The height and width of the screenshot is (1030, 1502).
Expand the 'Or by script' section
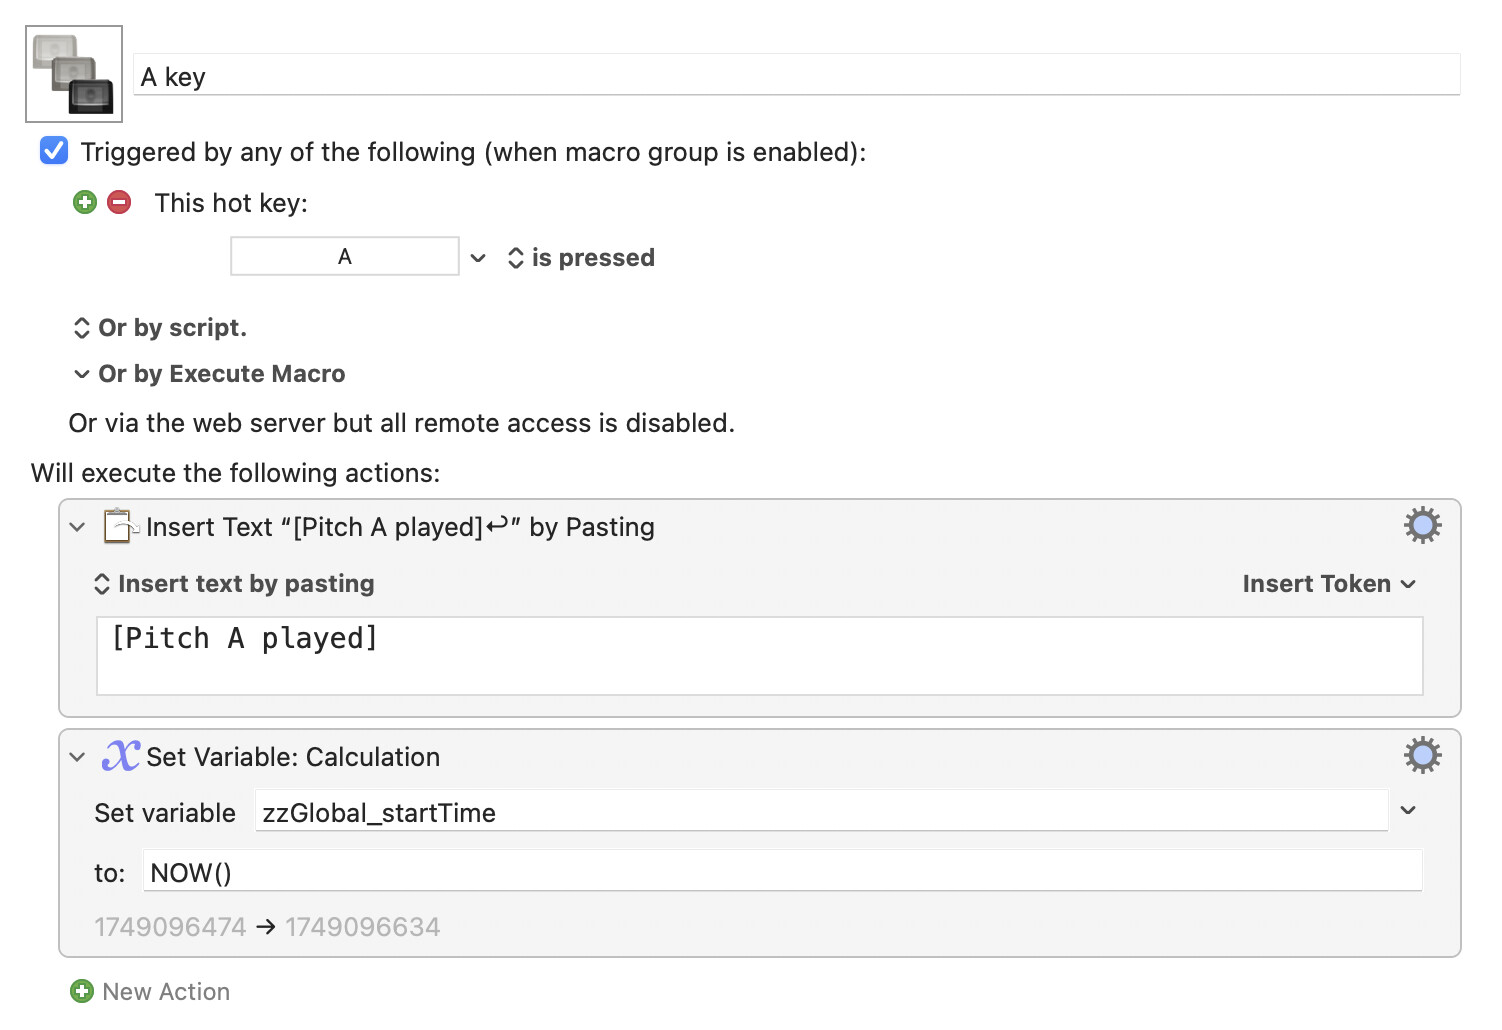click(x=160, y=328)
